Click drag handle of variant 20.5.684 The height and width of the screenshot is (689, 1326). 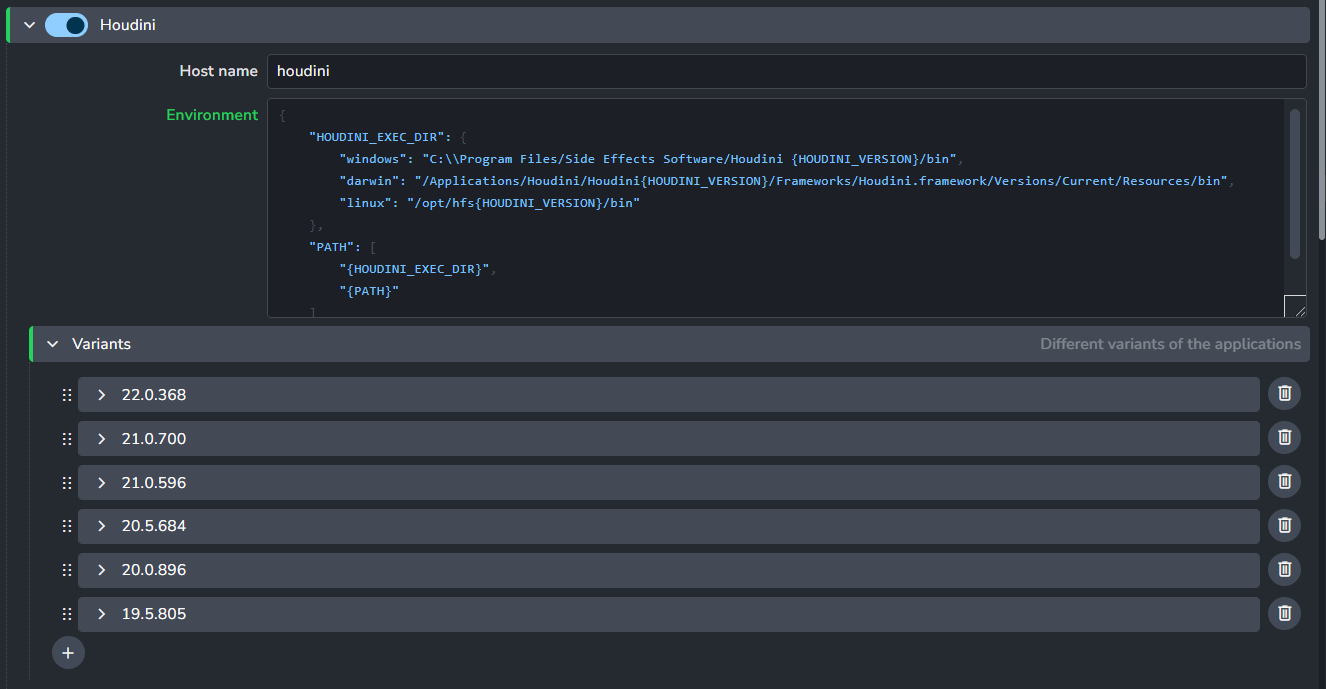tap(67, 526)
